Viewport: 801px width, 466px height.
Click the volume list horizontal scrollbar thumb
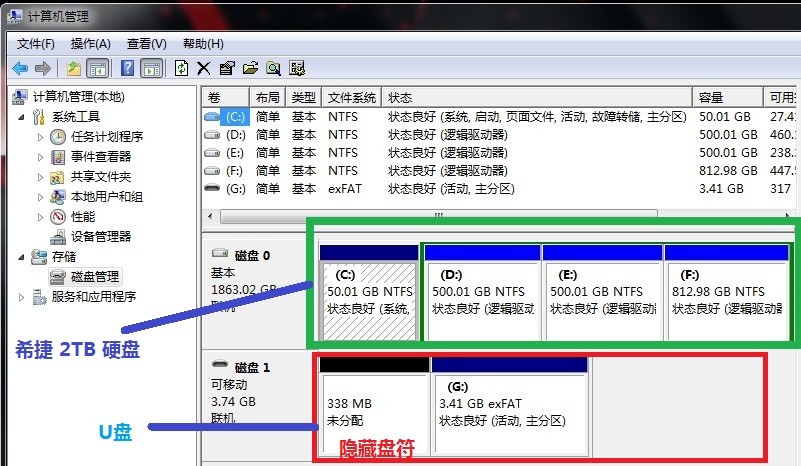click(439, 216)
